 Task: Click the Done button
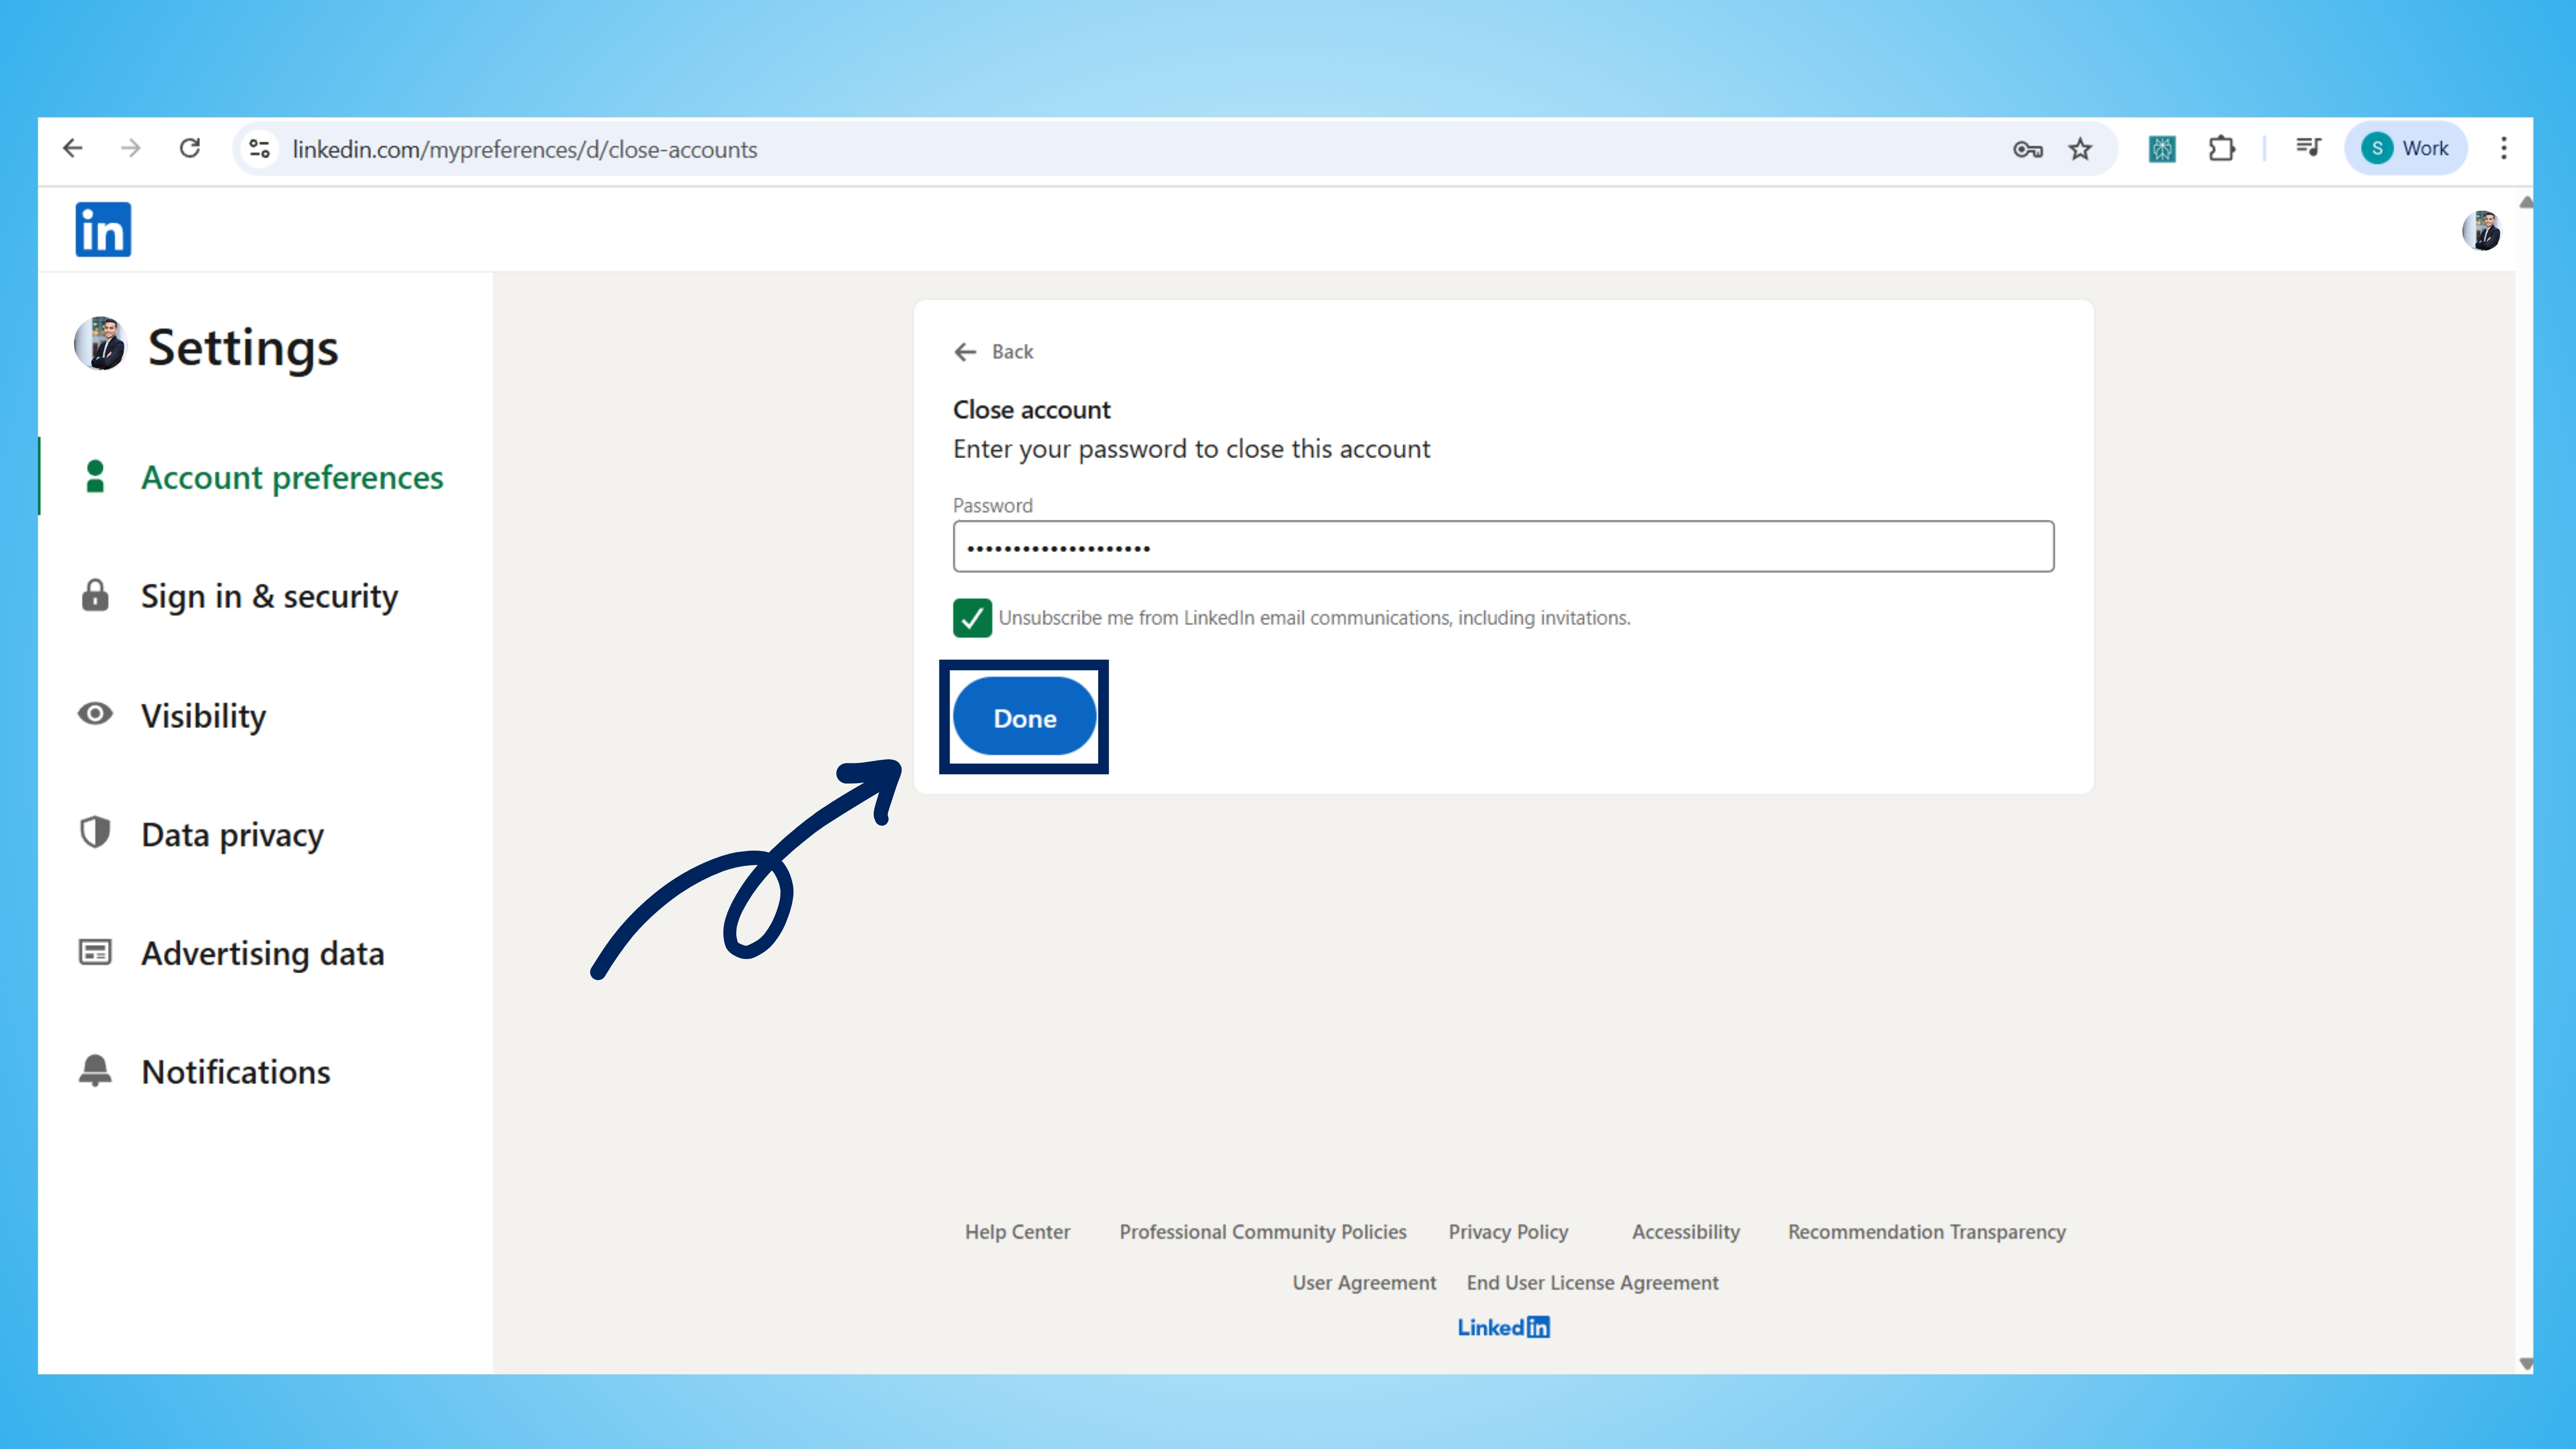pos(1024,717)
